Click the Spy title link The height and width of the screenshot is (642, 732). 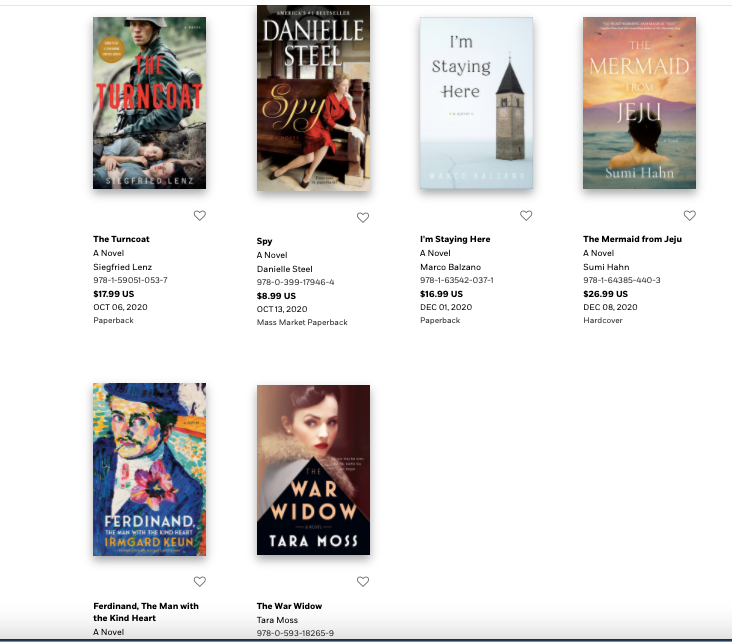(264, 241)
